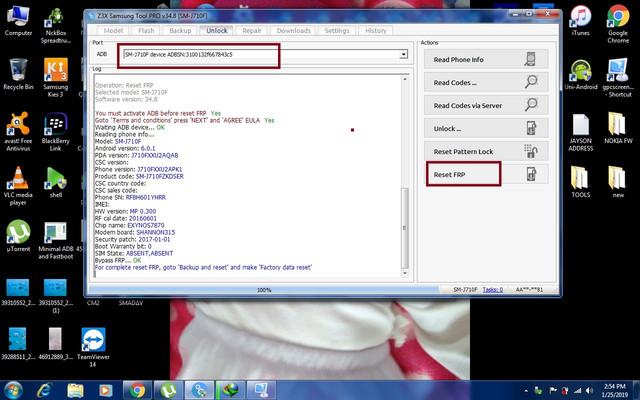Open the 39288511_2 image file icon
The width and height of the screenshot is (640, 400).
pyautogui.click(x=18, y=343)
